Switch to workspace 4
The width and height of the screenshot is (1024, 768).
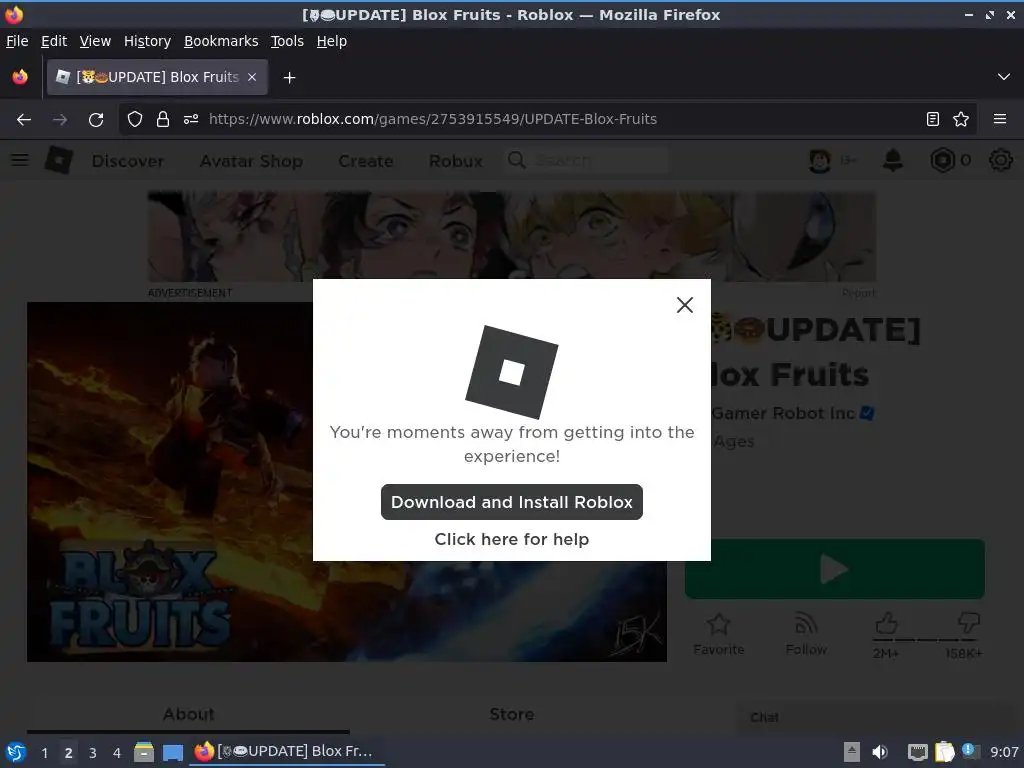(x=117, y=752)
